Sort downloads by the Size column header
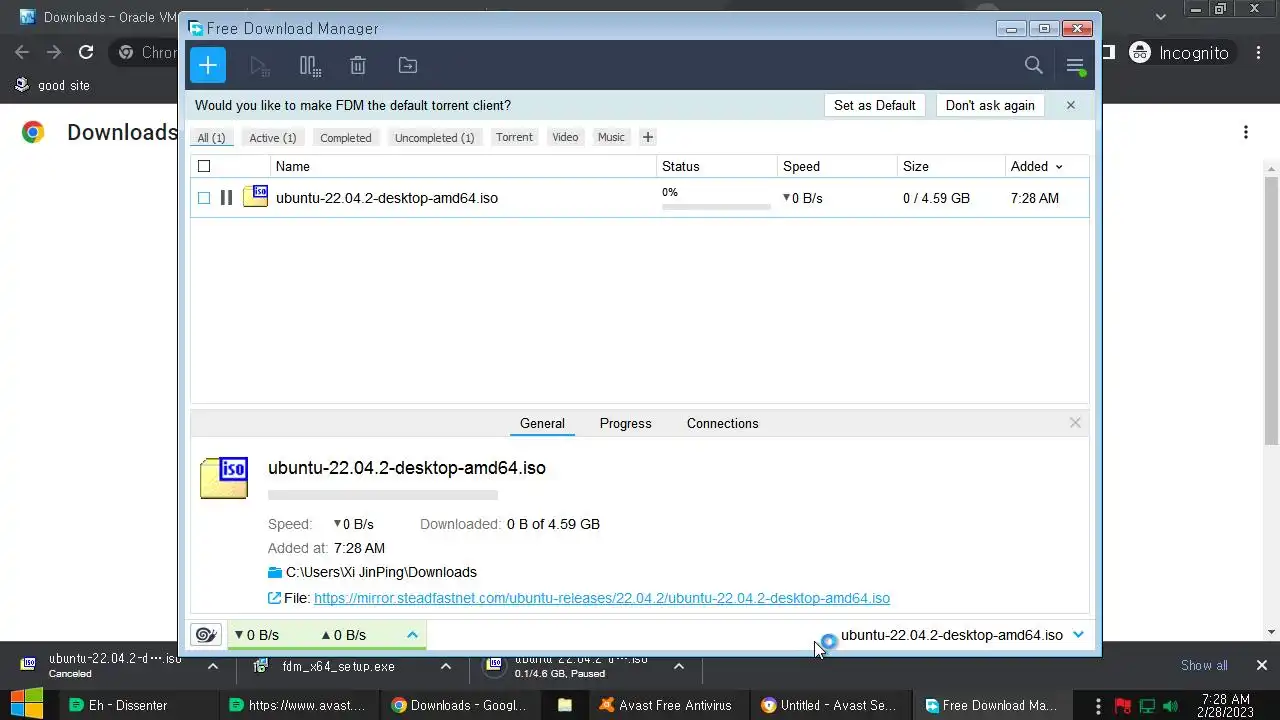 (x=951, y=166)
